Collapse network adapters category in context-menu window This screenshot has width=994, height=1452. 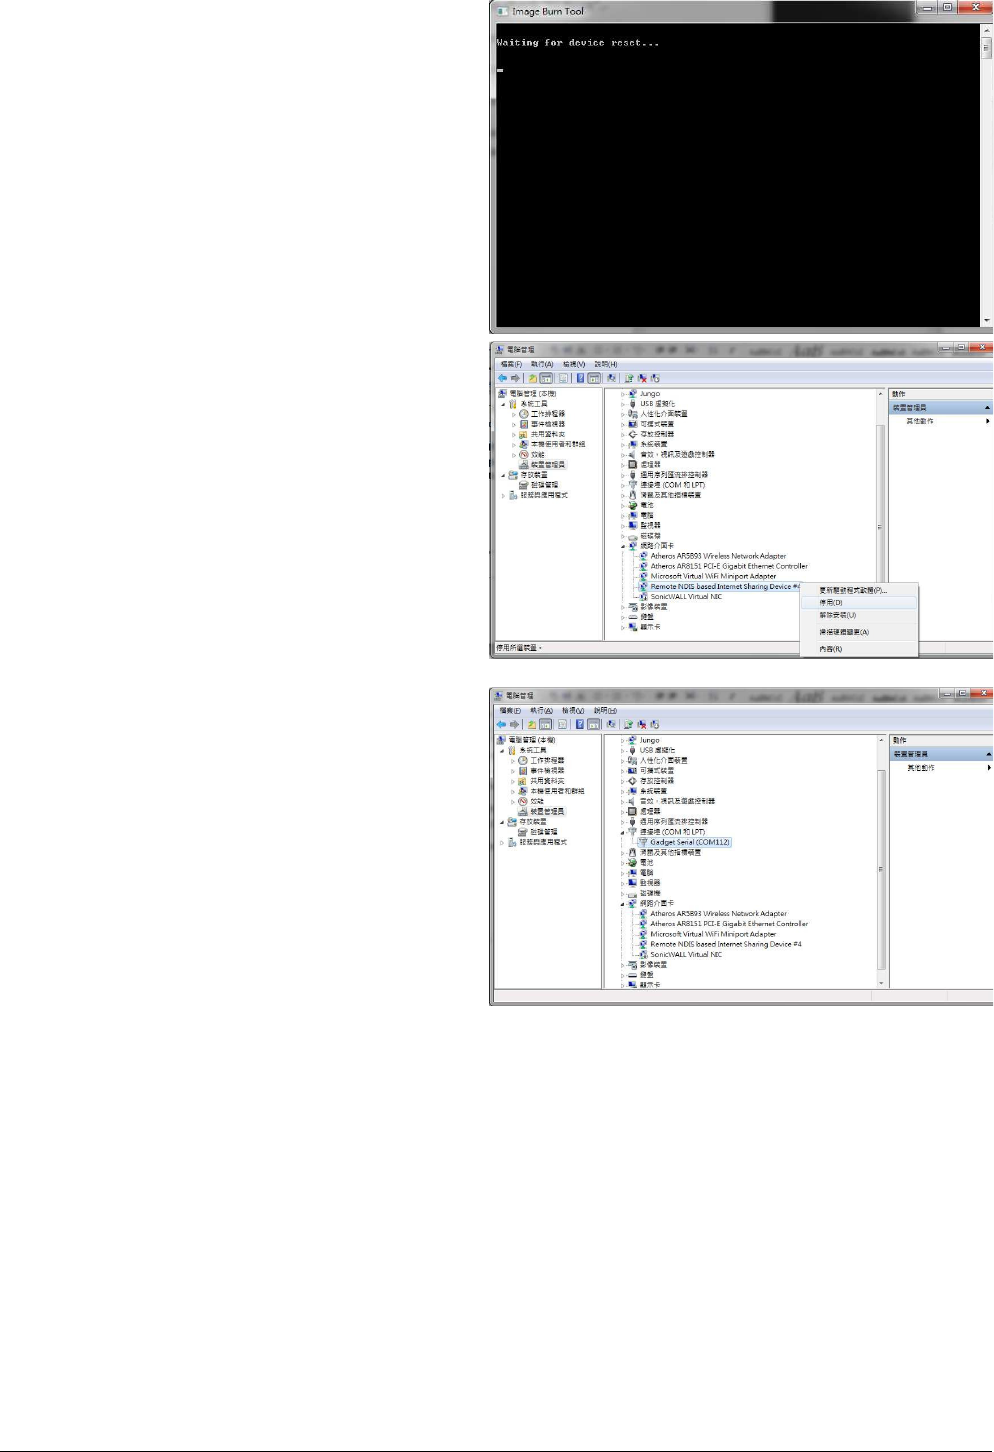click(623, 546)
